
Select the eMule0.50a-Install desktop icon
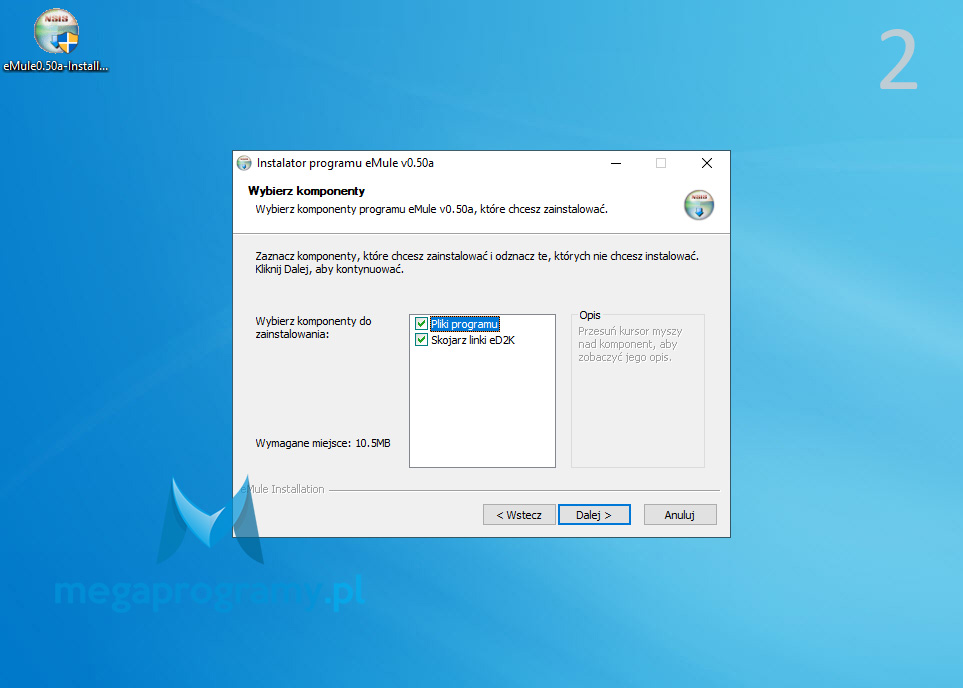click(x=56, y=40)
